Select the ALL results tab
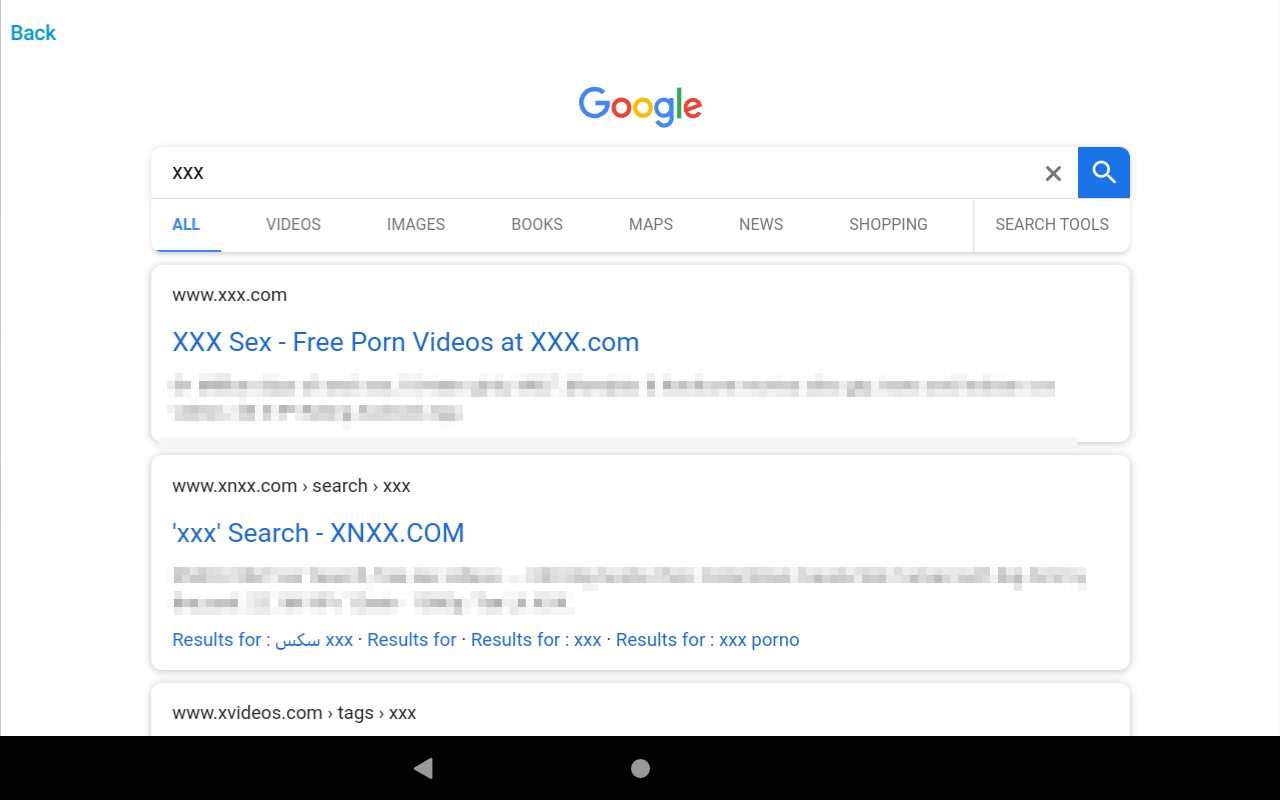 [x=186, y=225]
